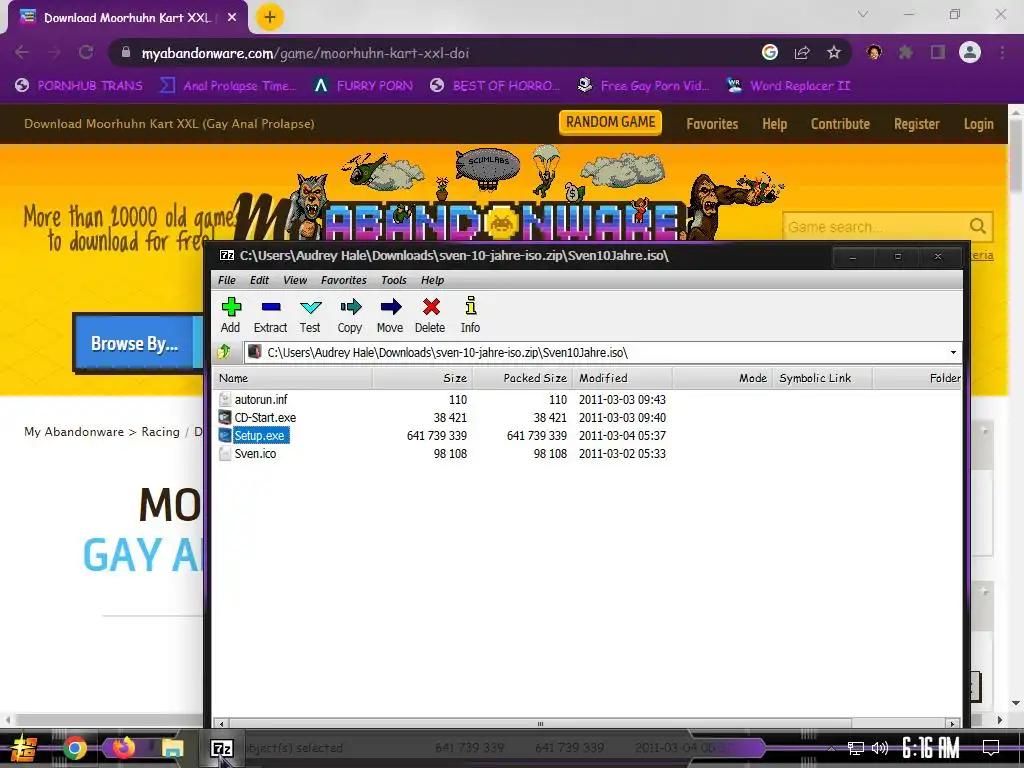Toggle the Chrome side panel icon
The height and width of the screenshot is (768, 1024).
[938, 52]
